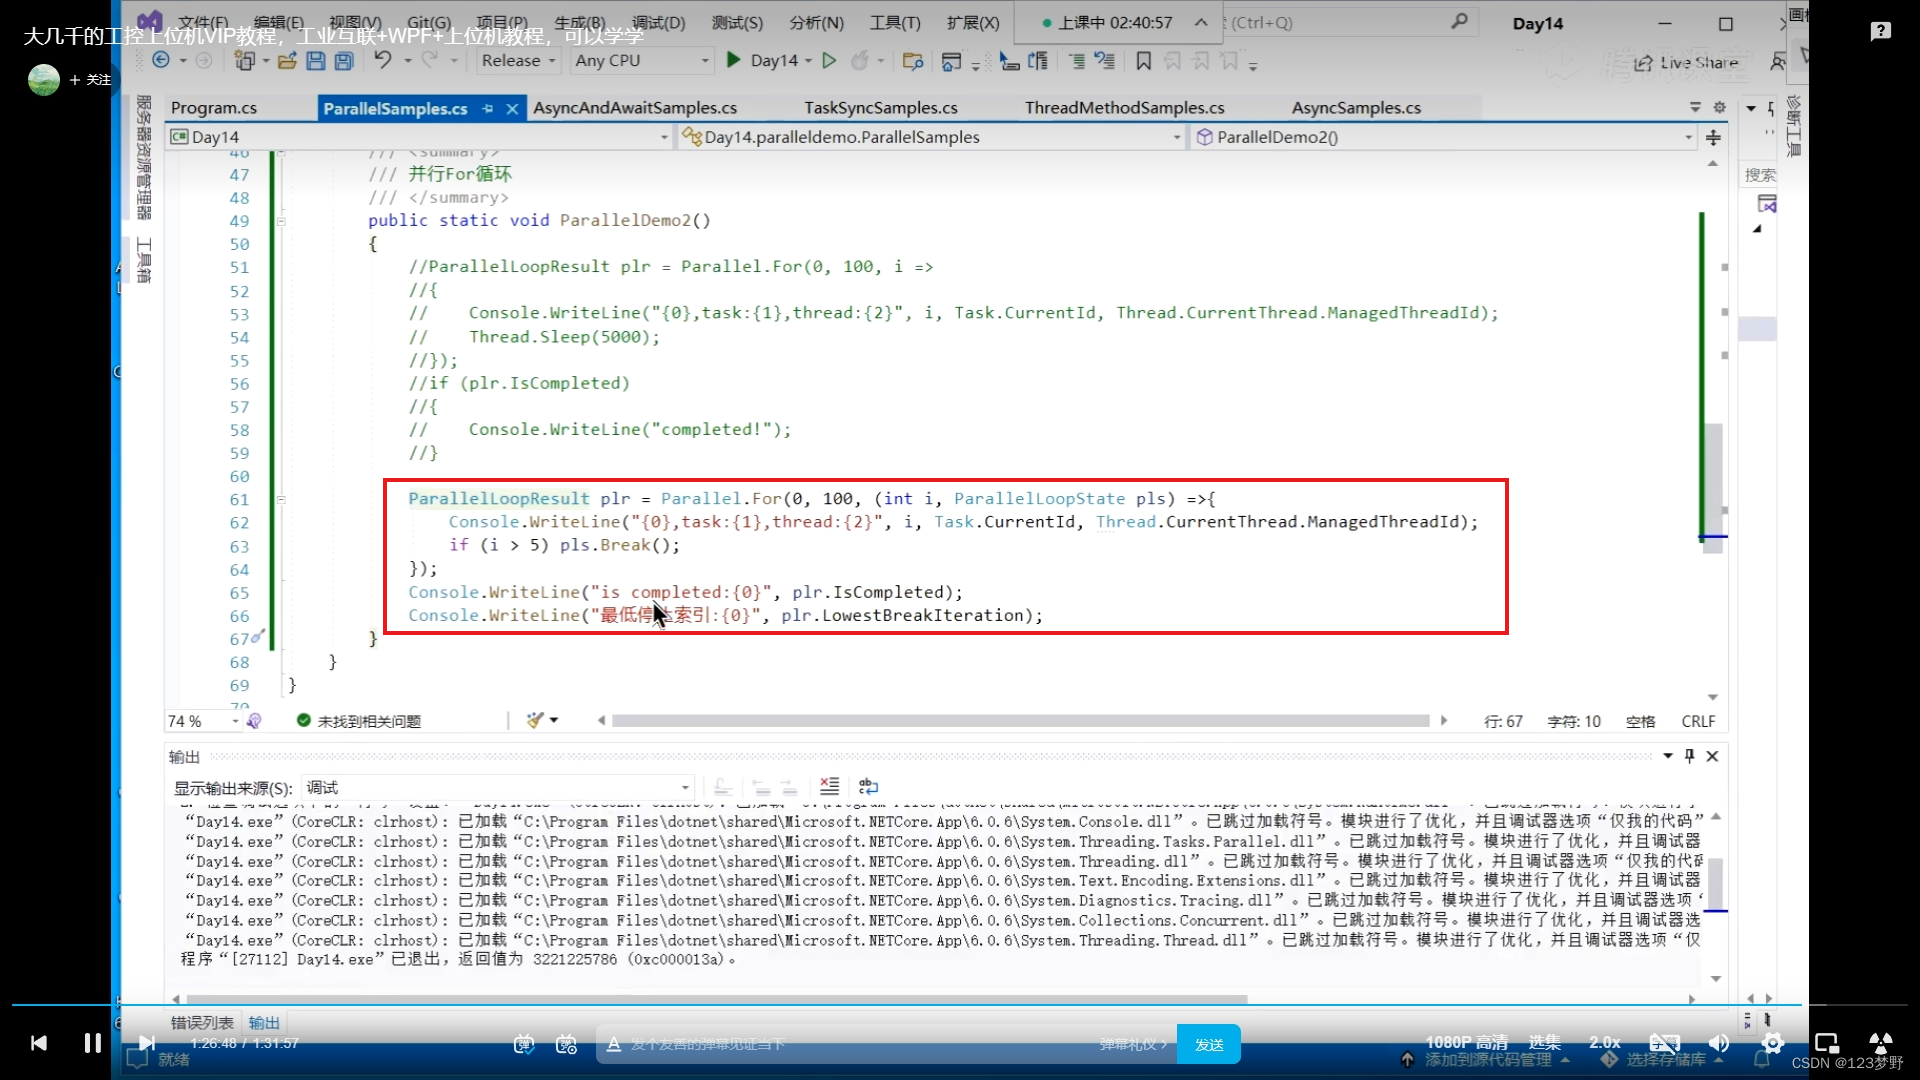Open the 工具(T) menu
Image resolution: width=1920 pixels, height=1080 pixels.
point(894,22)
